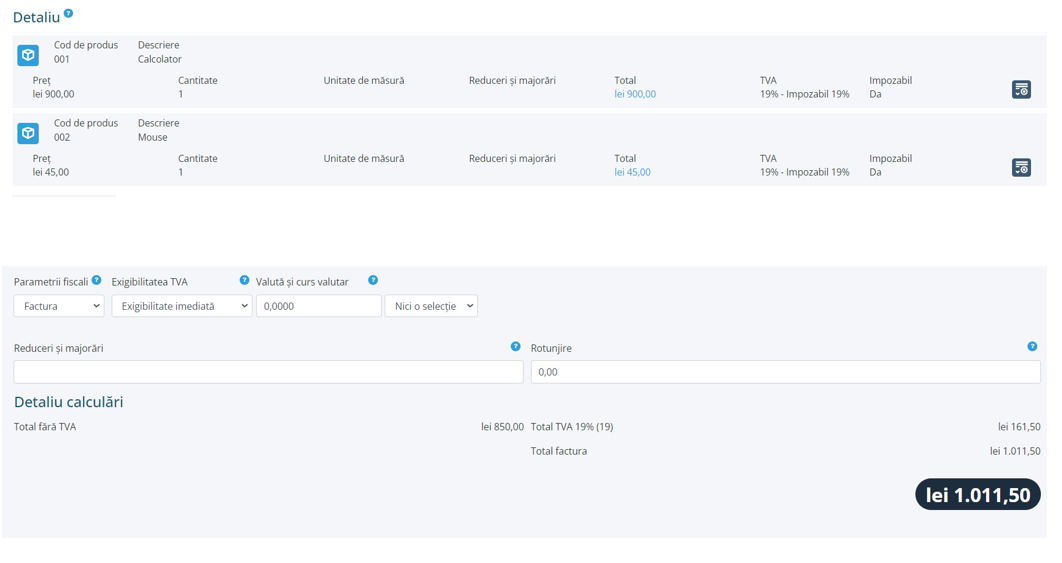The image size is (1062, 563).
Task: Show help for Parametrii fiscali
Action: 97,281
